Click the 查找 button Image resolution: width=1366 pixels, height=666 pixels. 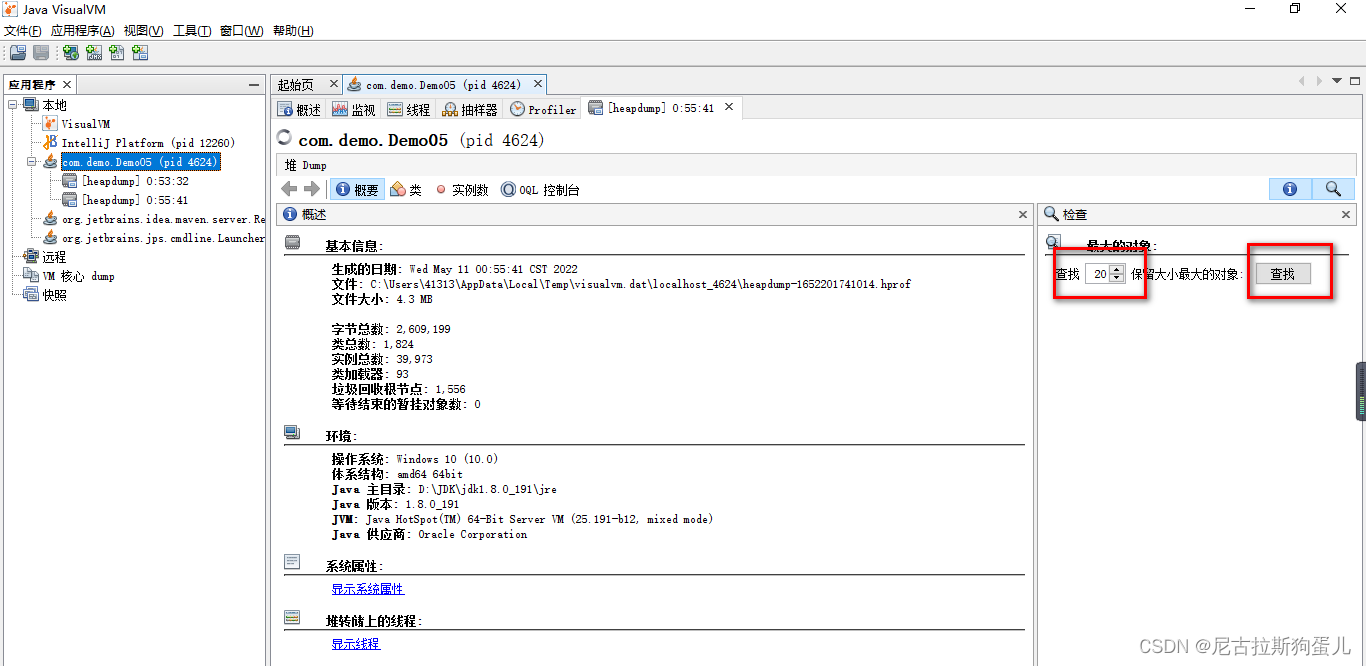point(1283,273)
